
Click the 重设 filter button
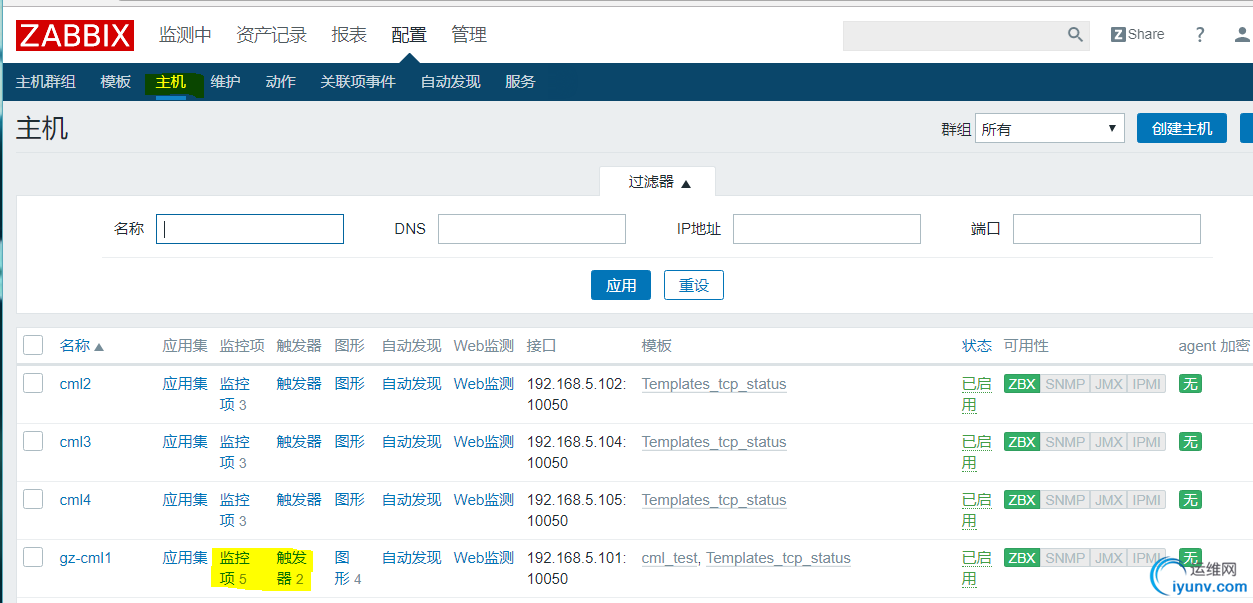tap(694, 285)
